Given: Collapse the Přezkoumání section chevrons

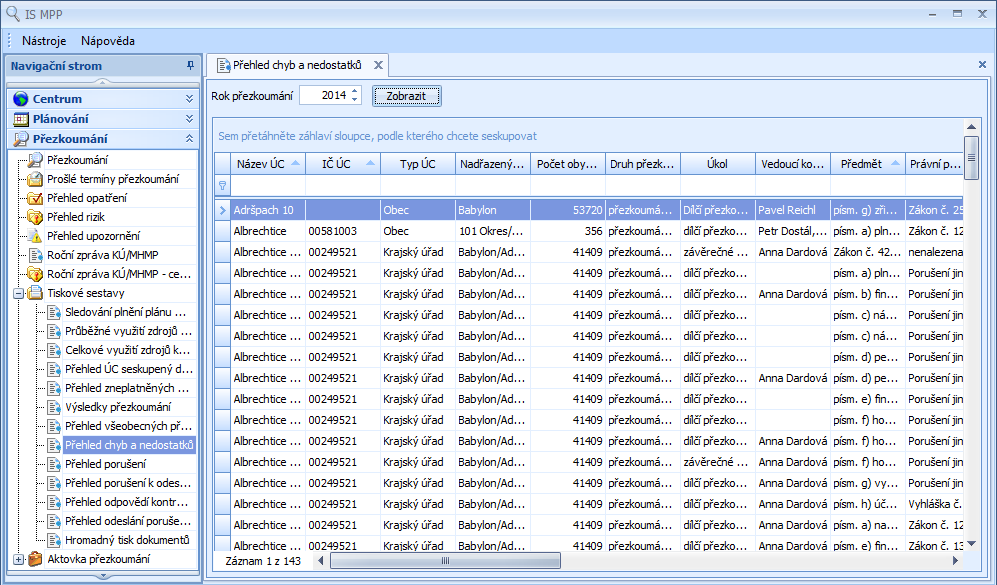Looking at the screenshot, I should point(189,139).
